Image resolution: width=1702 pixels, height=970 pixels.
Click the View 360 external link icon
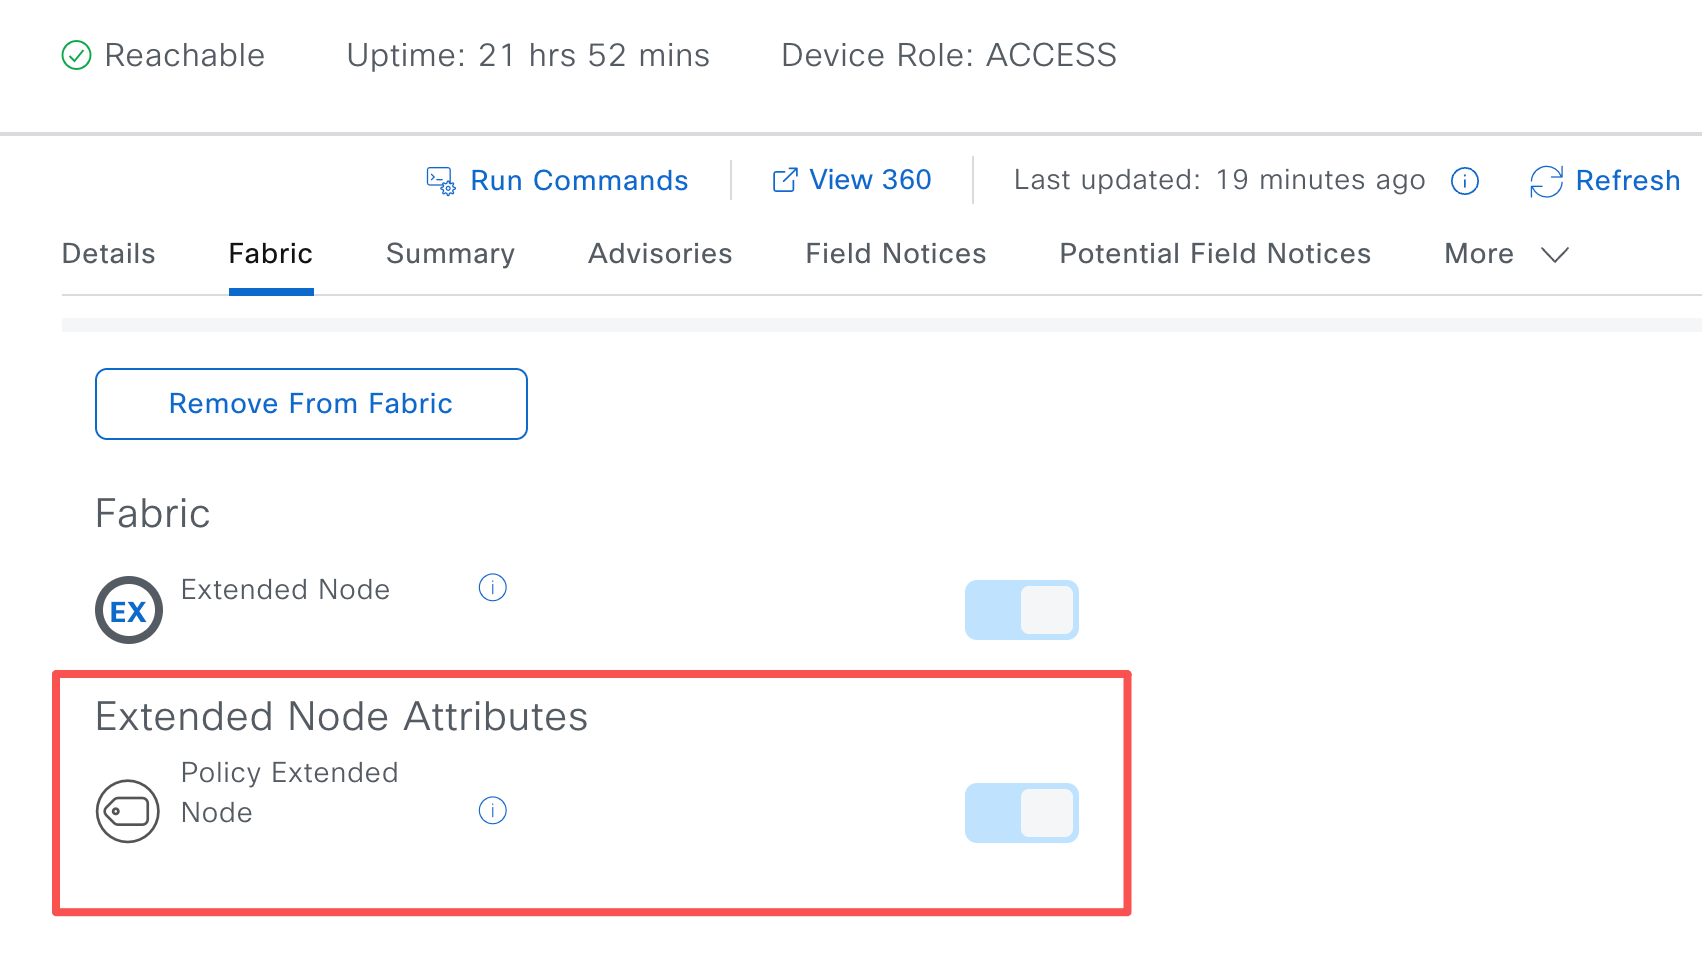785,180
